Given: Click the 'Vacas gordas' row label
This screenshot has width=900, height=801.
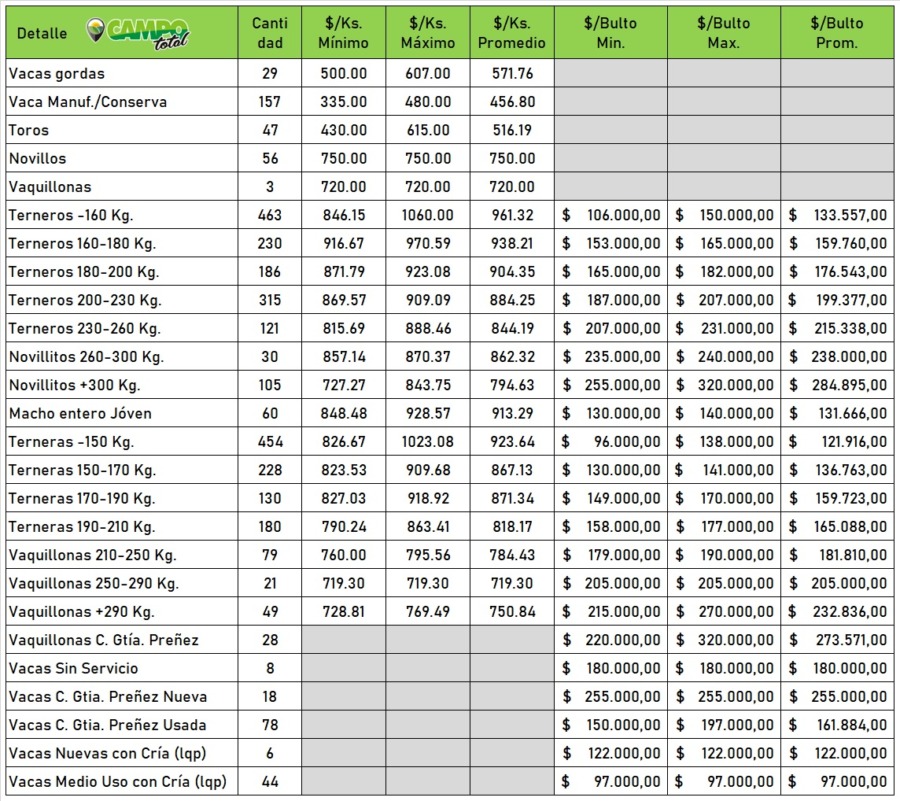Looking at the screenshot, I should coord(56,74).
